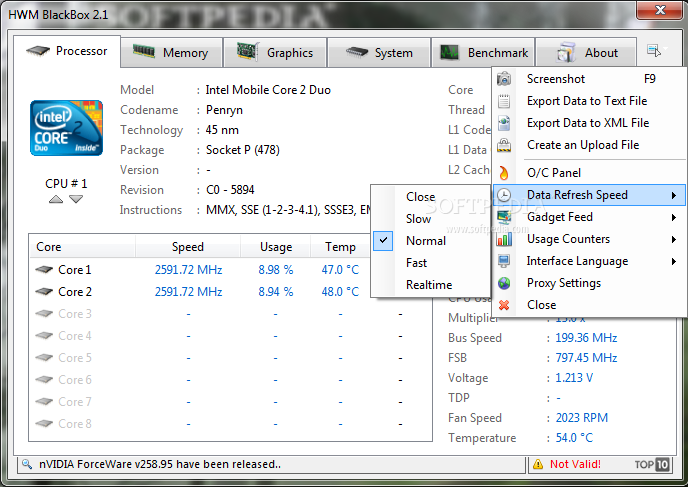This screenshot has width=688, height=487.
Task: Click the red X Close menu icon
Action: (x=504, y=305)
